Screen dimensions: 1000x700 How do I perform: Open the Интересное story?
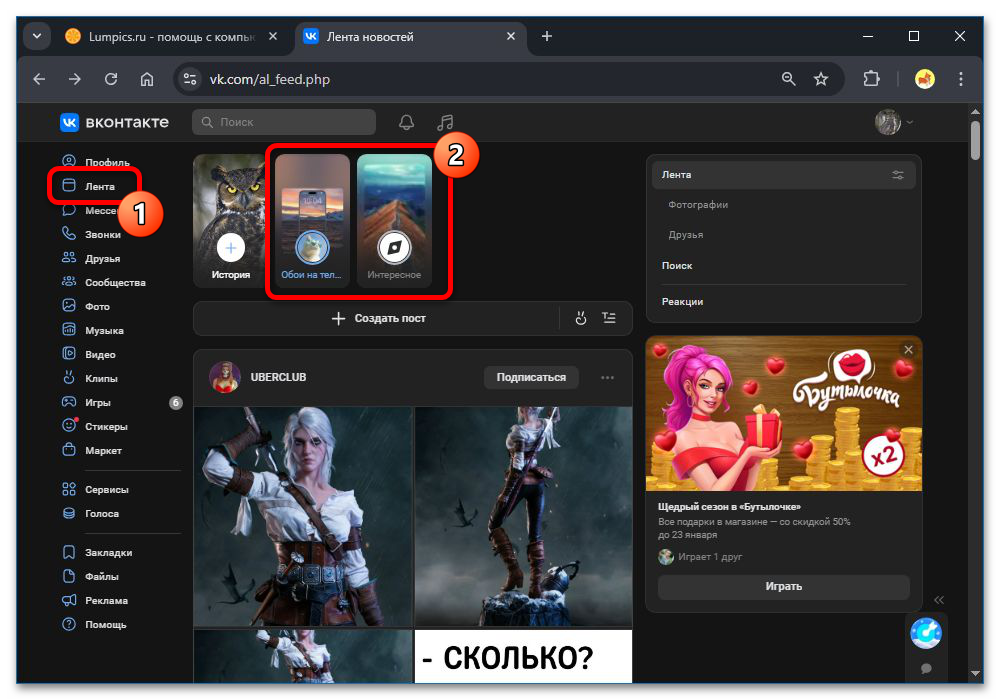click(393, 220)
